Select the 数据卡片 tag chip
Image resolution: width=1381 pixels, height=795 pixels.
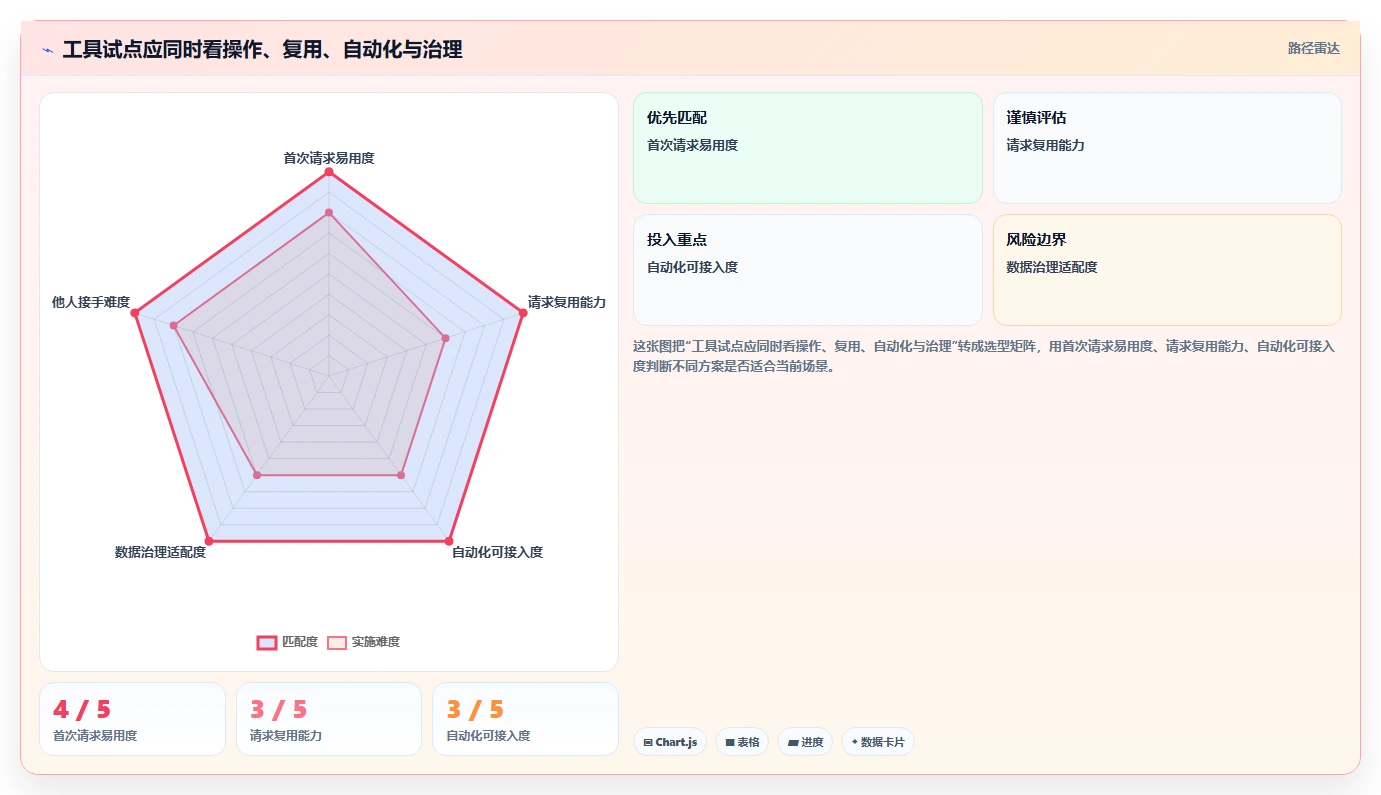point(878,742)
